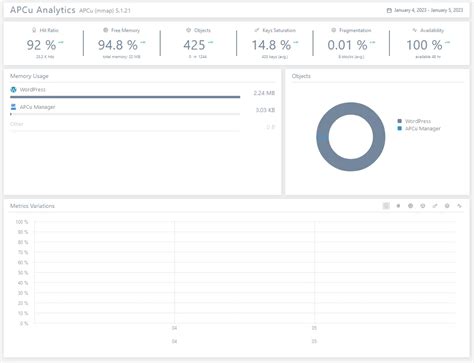Image resolution: width=474 pixels, height=363 pixels.
Task: Click the trend indicator beside 92 %
Action: click(x=61, y=42)
